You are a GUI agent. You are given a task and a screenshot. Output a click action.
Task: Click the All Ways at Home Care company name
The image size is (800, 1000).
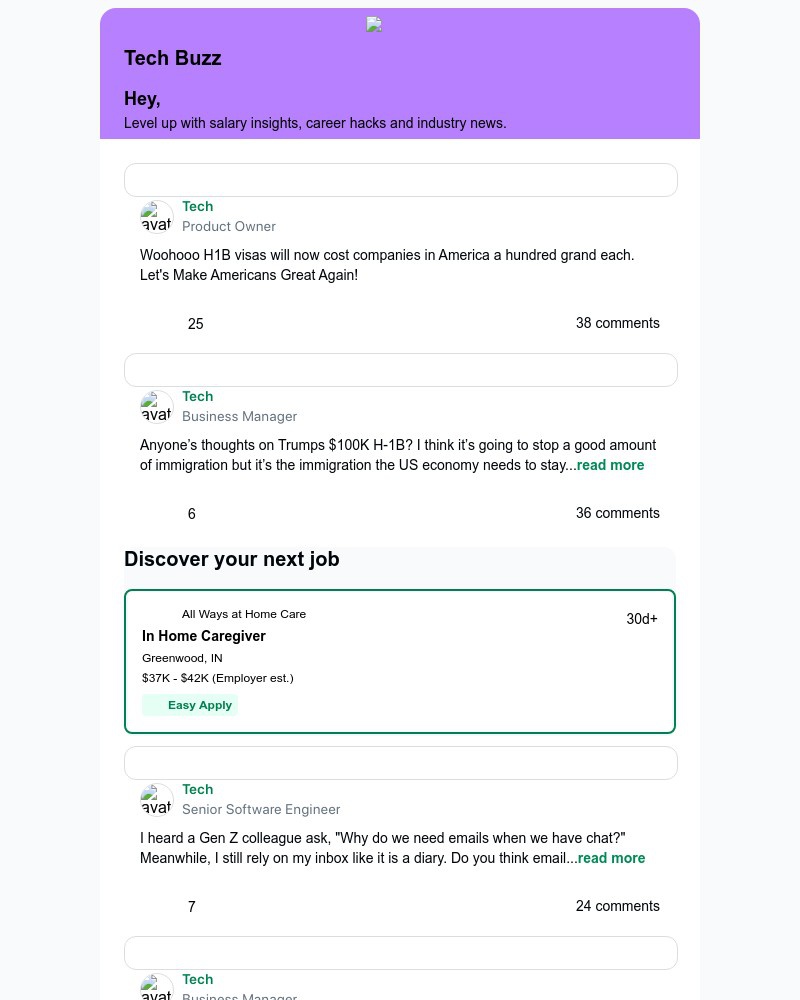[x=244, y=614]
